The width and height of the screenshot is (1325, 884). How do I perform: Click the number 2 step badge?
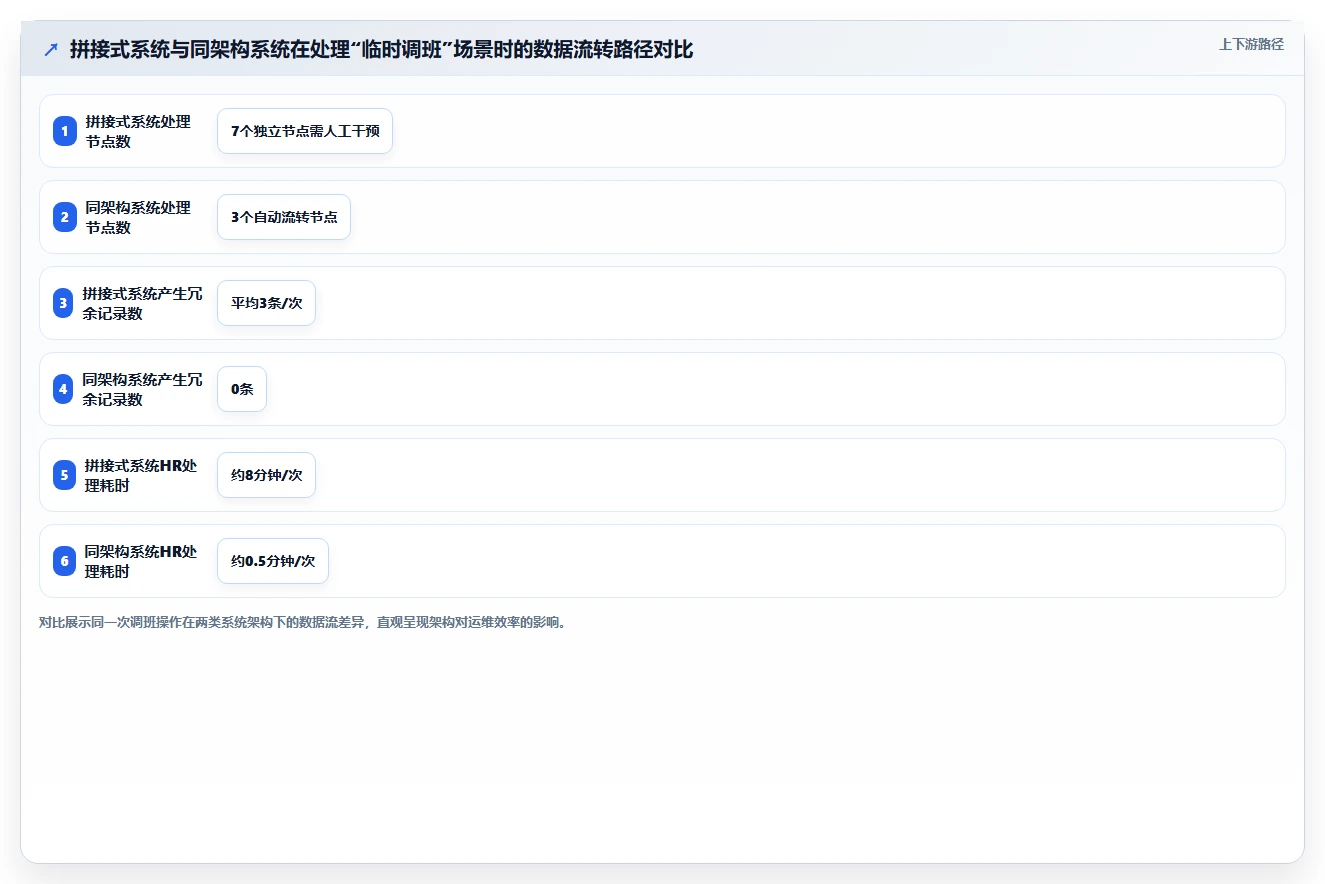(65, 217)
